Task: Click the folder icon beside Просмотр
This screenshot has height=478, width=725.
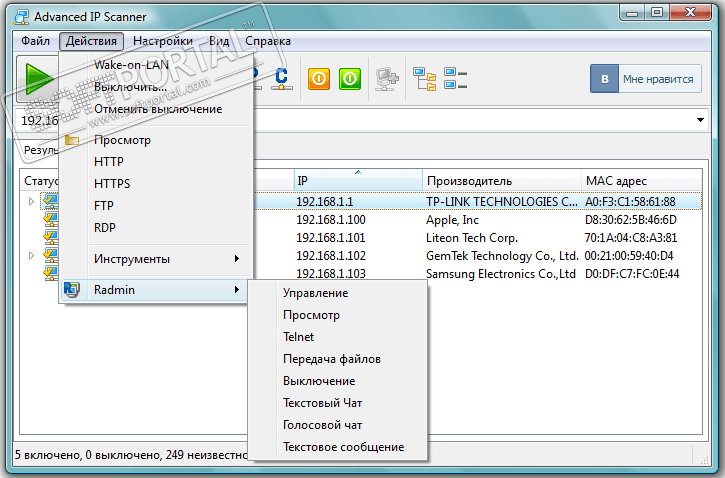Action: coord(72,140)
